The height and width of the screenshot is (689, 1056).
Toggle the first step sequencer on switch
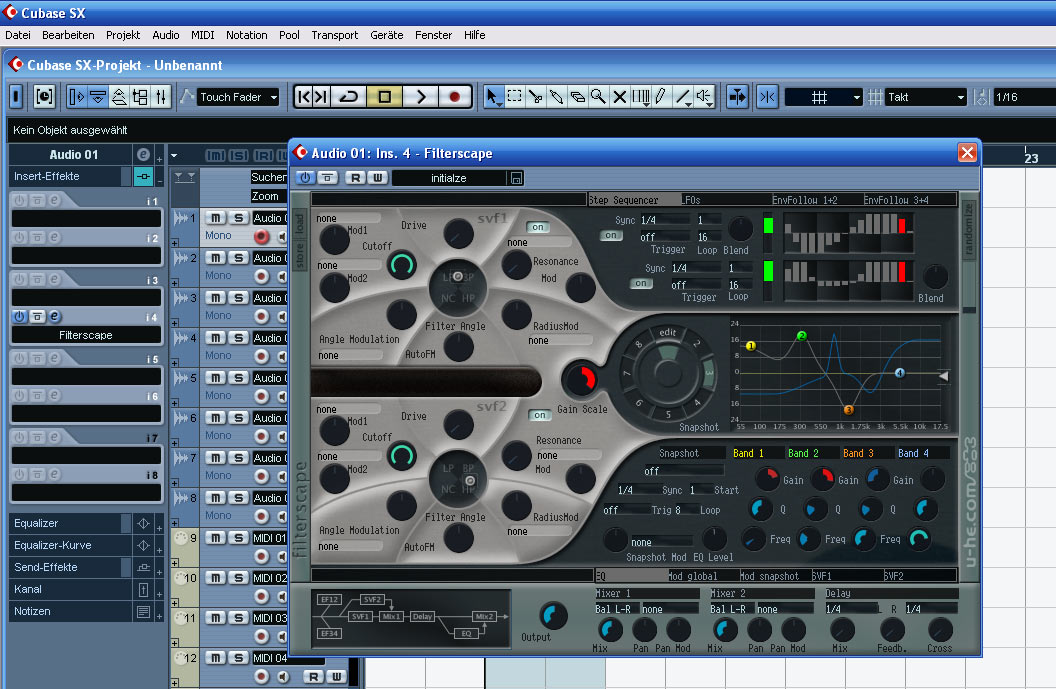611,236
